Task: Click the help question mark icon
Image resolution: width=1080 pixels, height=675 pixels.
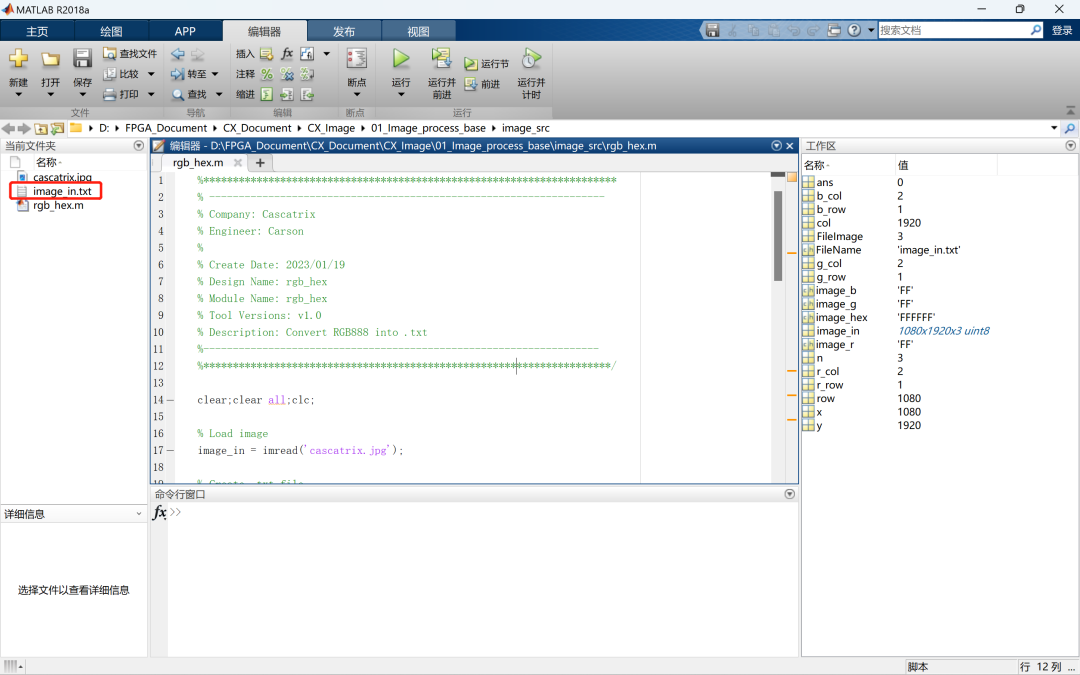Action: [x=854, y=31]
